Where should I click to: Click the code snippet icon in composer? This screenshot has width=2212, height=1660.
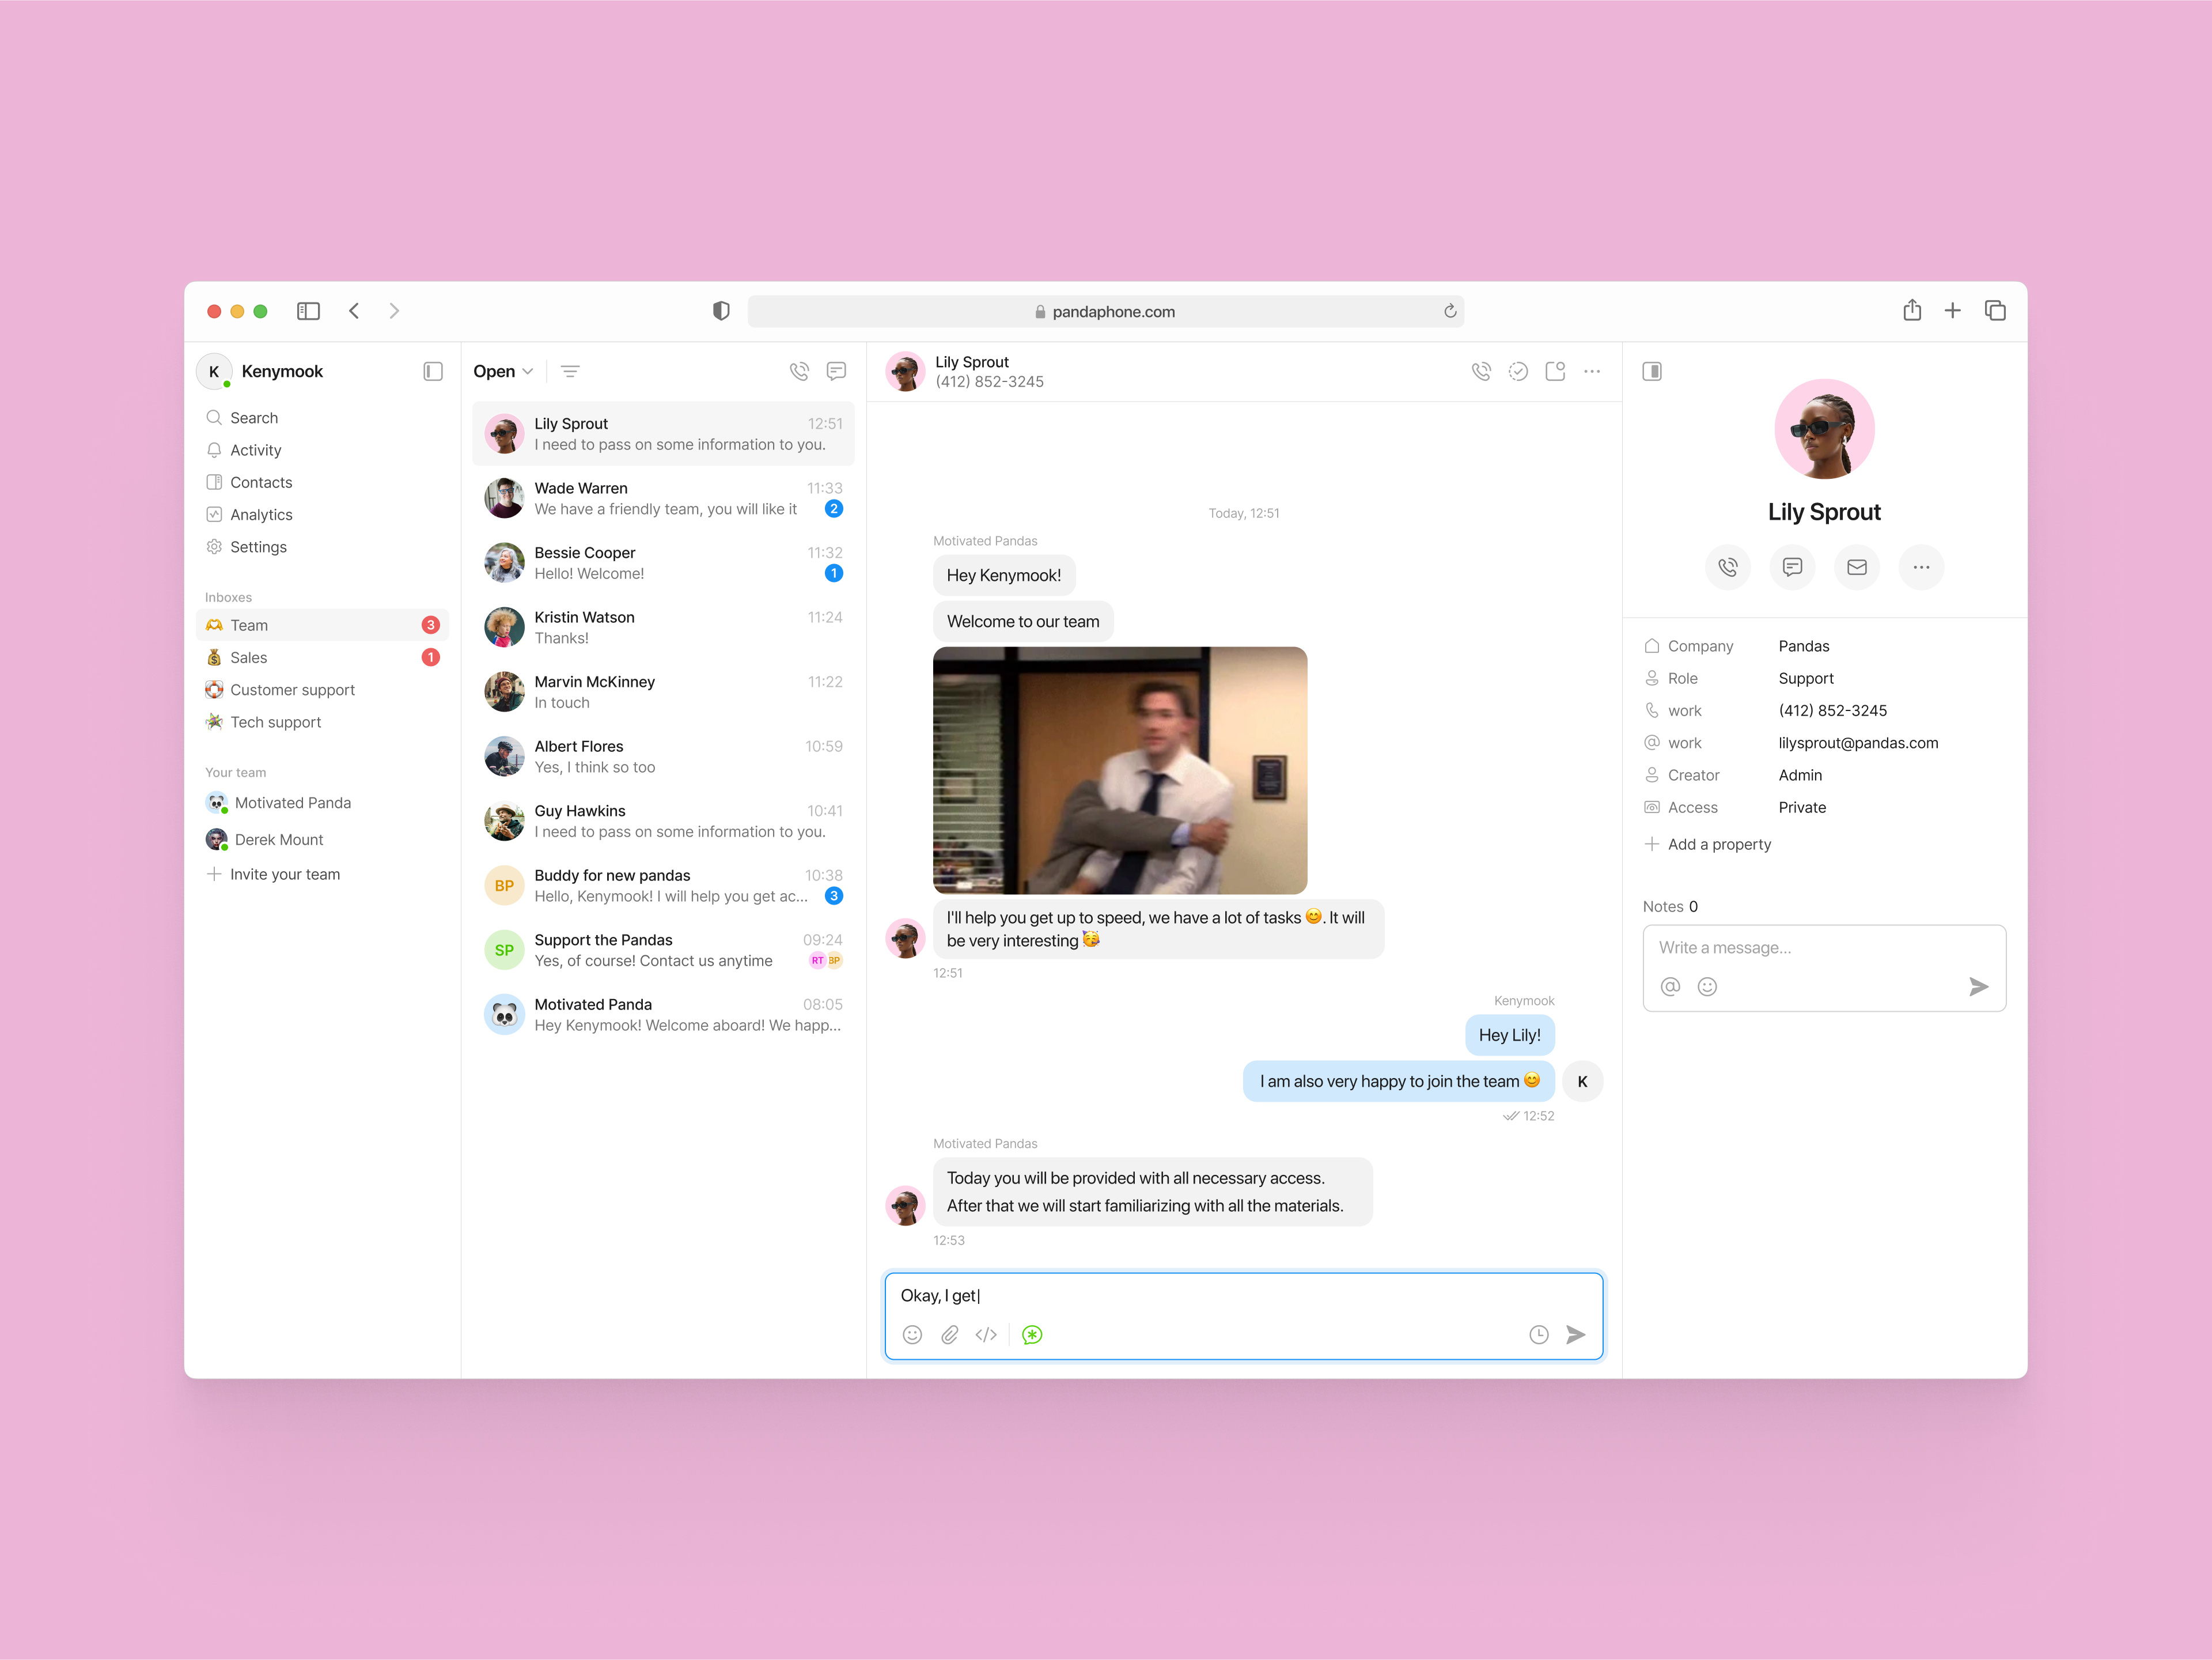tap(986, 1334)
